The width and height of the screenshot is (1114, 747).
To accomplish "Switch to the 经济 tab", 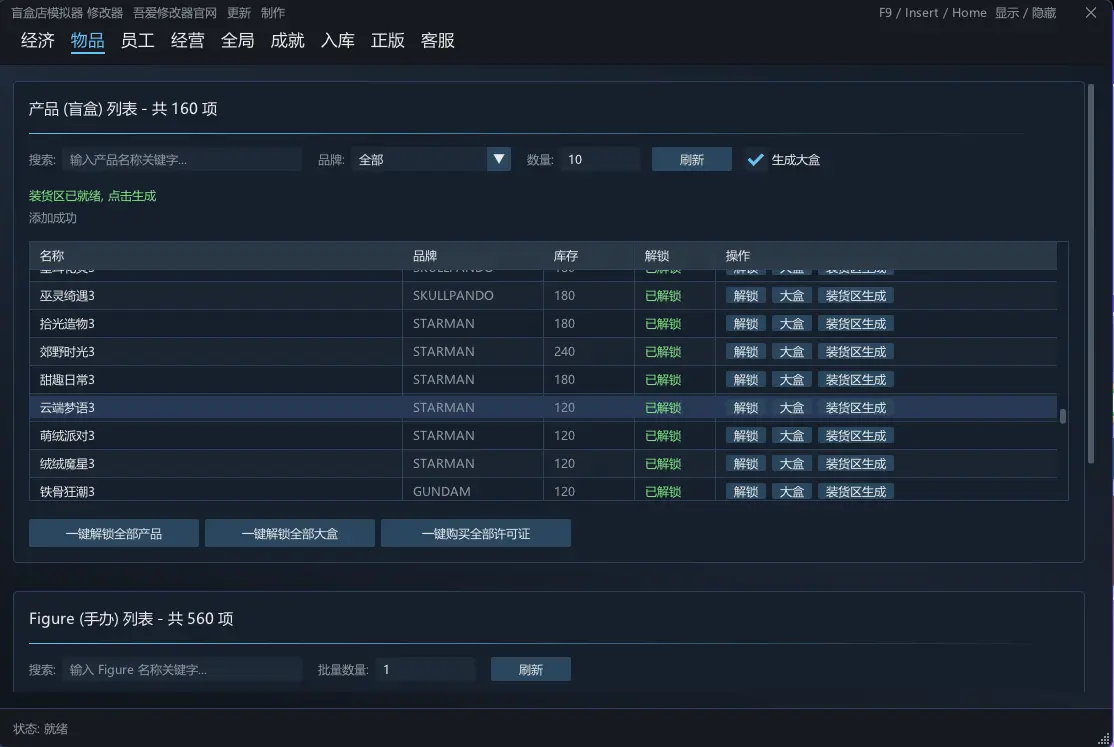I will coord(38,41).
